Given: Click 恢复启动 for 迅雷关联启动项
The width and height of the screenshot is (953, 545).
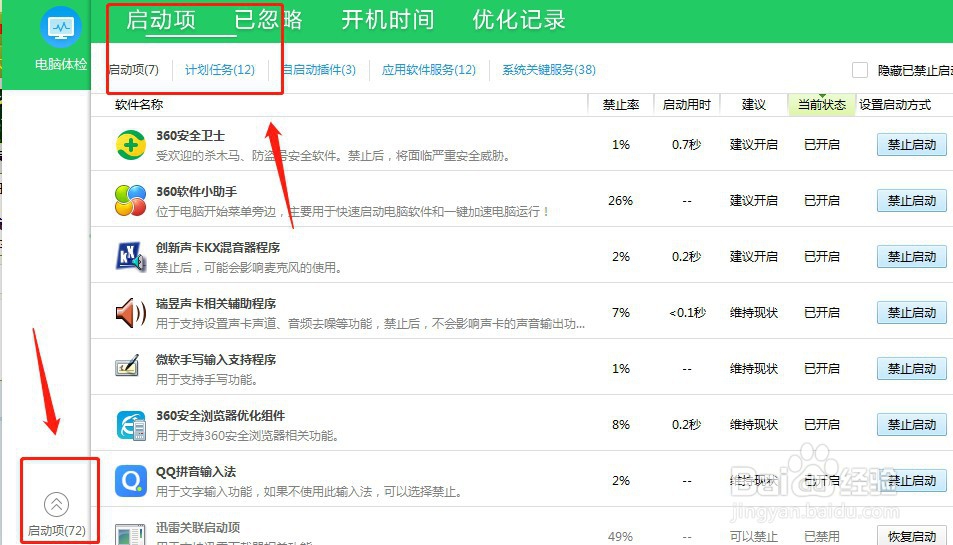Looking at the screenshot, I should click(912, 536).
